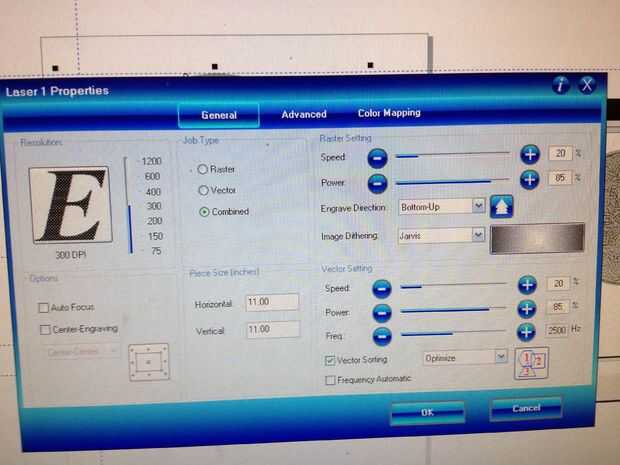Open the Image Dithering dropdown
620x465 pixels.
pos(441,236)
